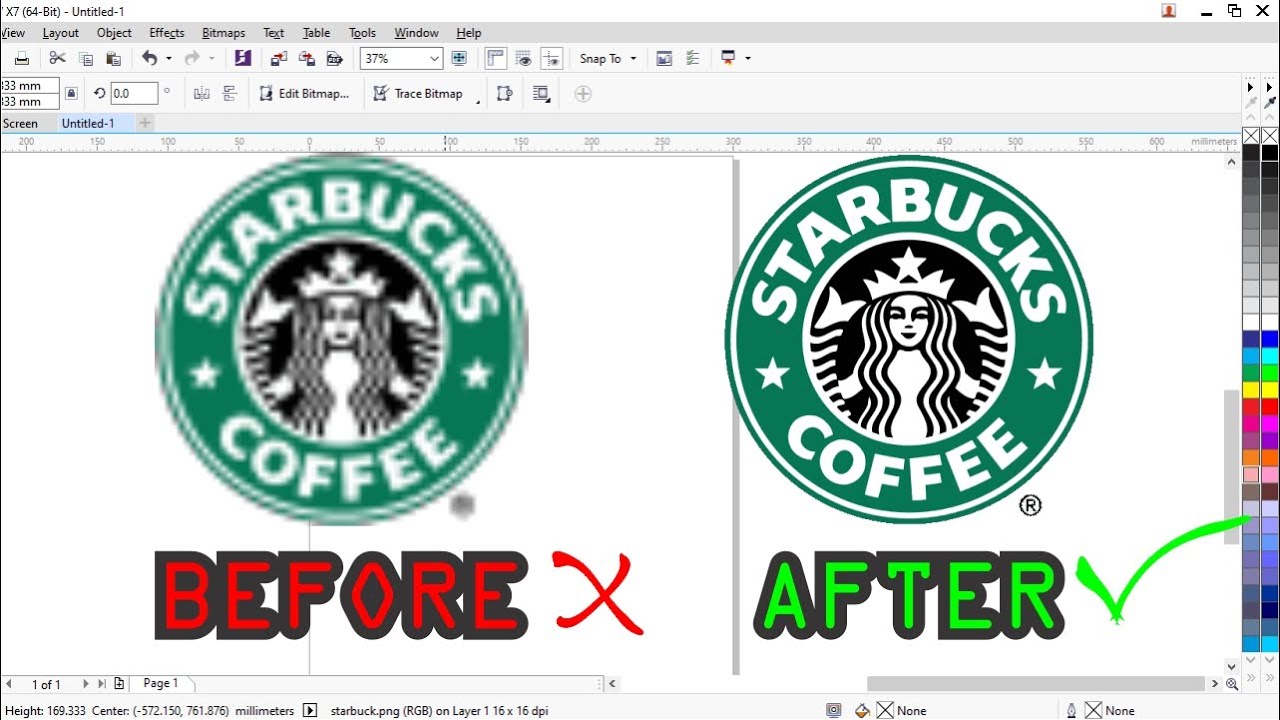The width and height of the screenshot is (1280, 720).
Task: Click Publish to PDF icon
Action: (x=335, y=59)
